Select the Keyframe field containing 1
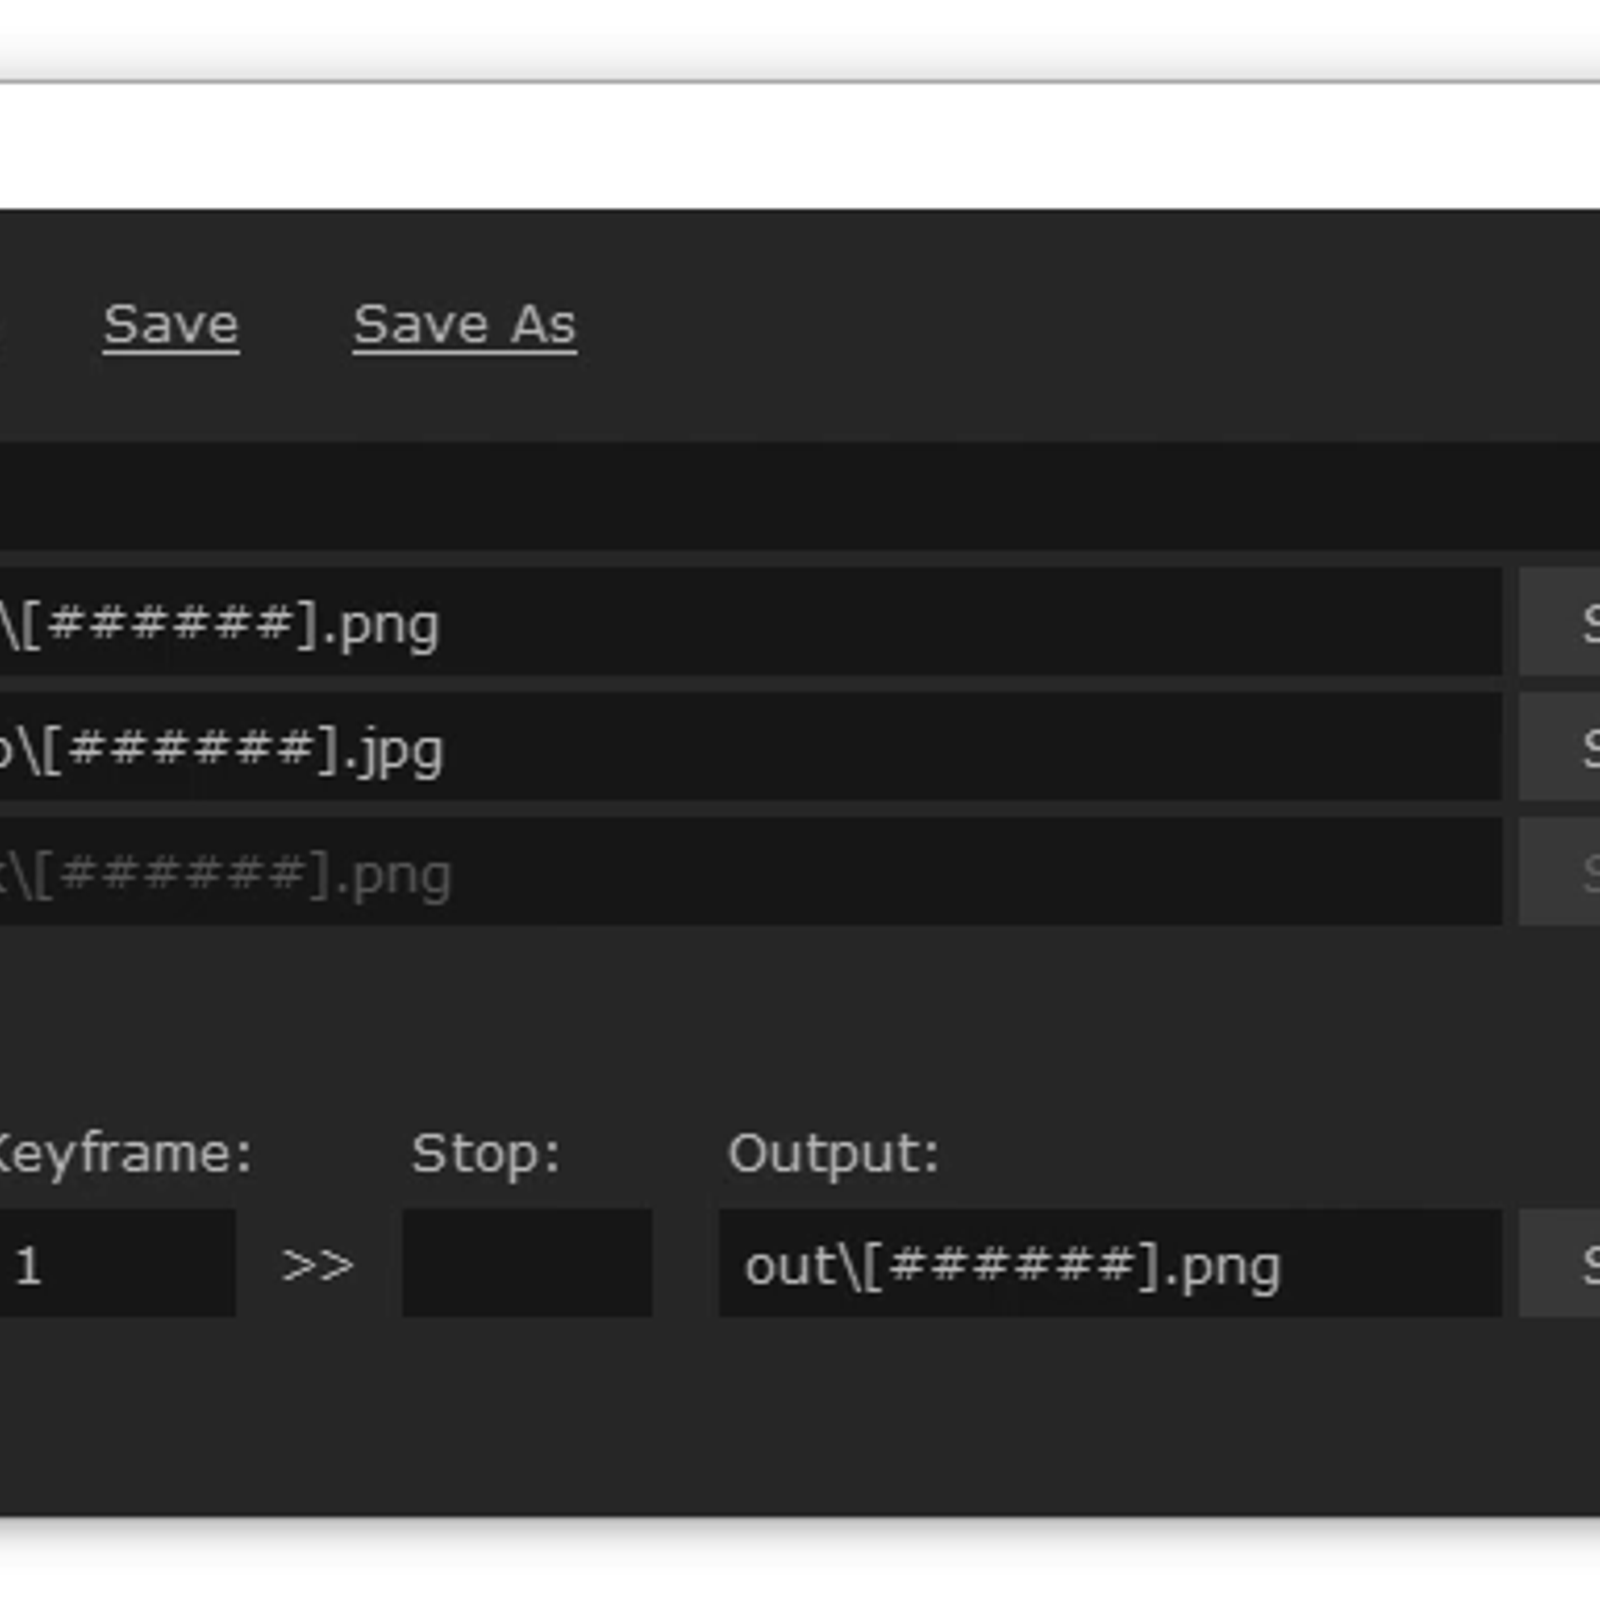The image size is (1600, 1600). coord(118,1264)
